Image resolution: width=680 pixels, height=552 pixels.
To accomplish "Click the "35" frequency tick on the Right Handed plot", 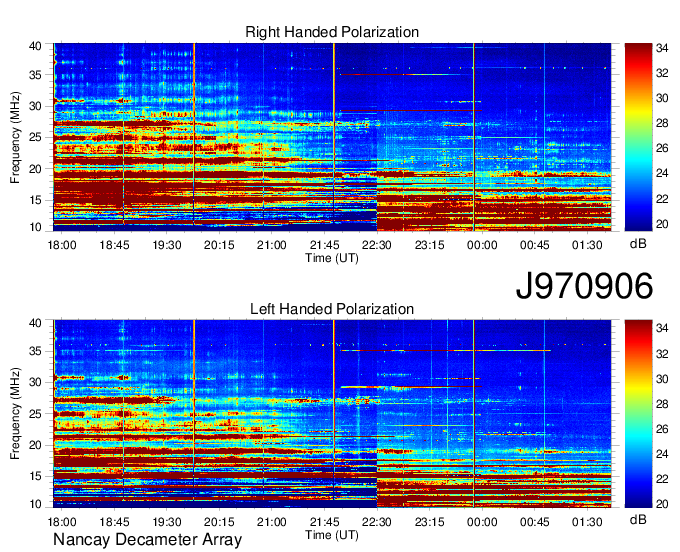I will 35,75.
